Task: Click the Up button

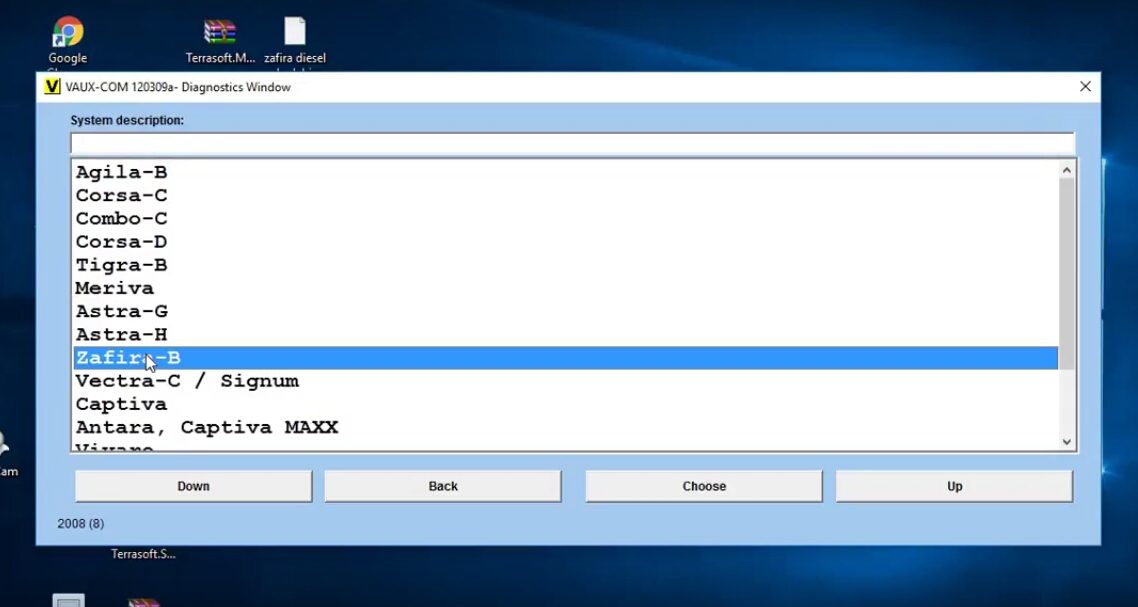Action: (x=954, y=486)
